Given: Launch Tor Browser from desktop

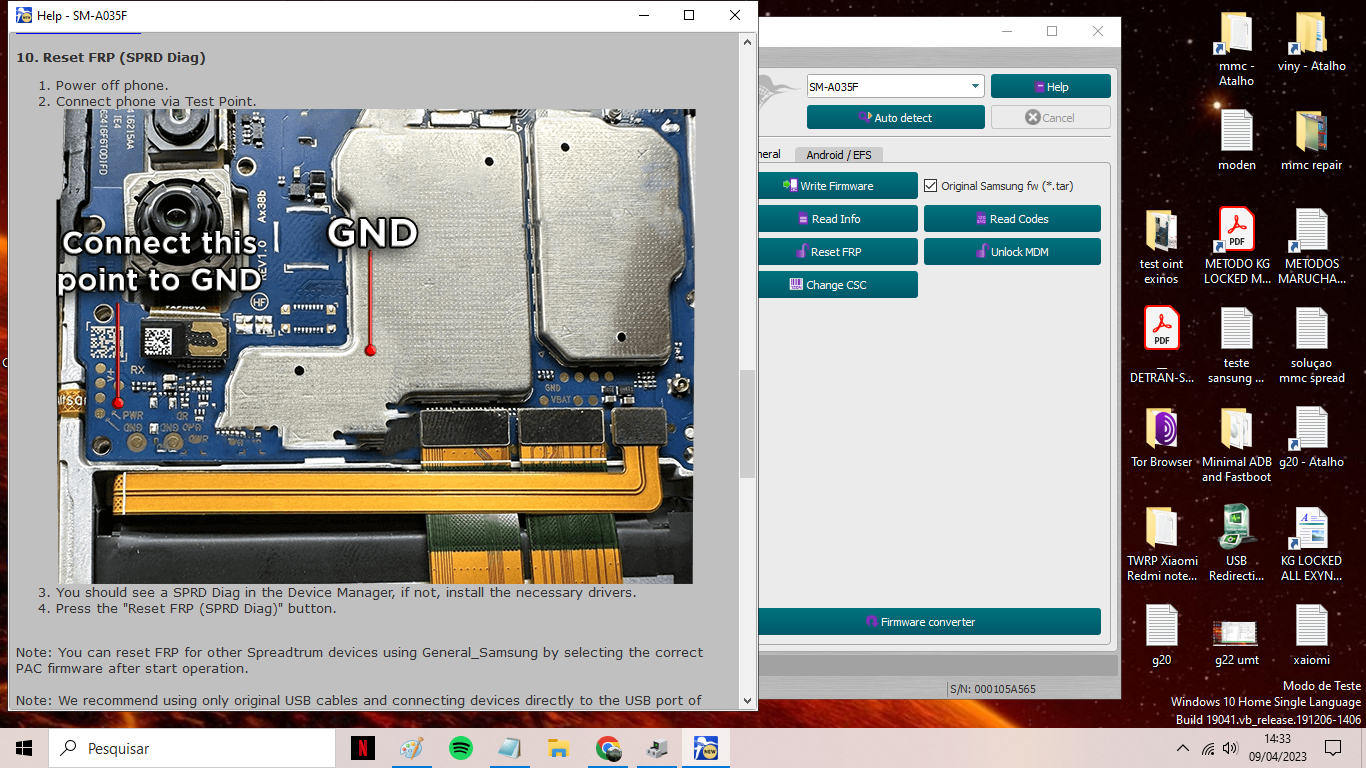Looking at the screenshot, I should (1161, 437).
